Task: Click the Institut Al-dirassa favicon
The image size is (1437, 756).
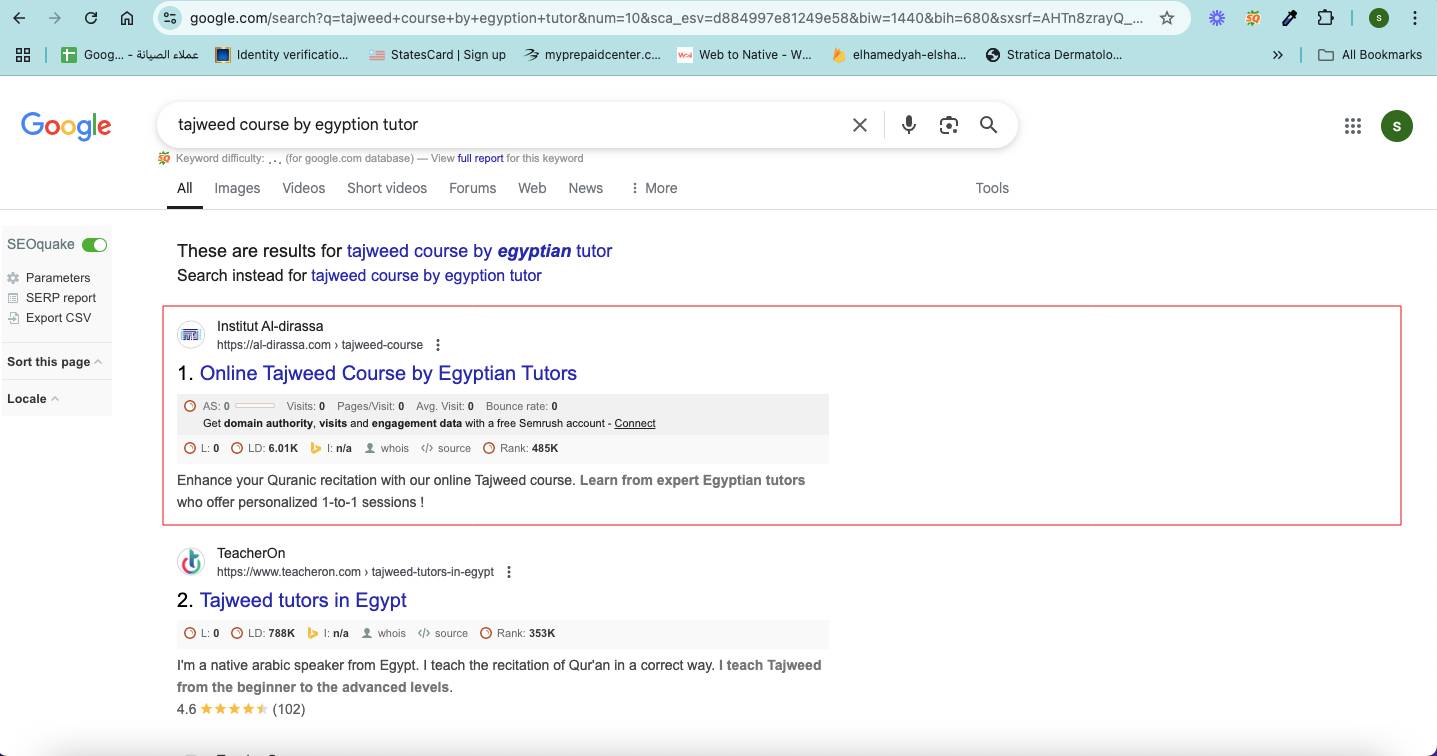Action: pyautogui.click(x=191, y=335)
